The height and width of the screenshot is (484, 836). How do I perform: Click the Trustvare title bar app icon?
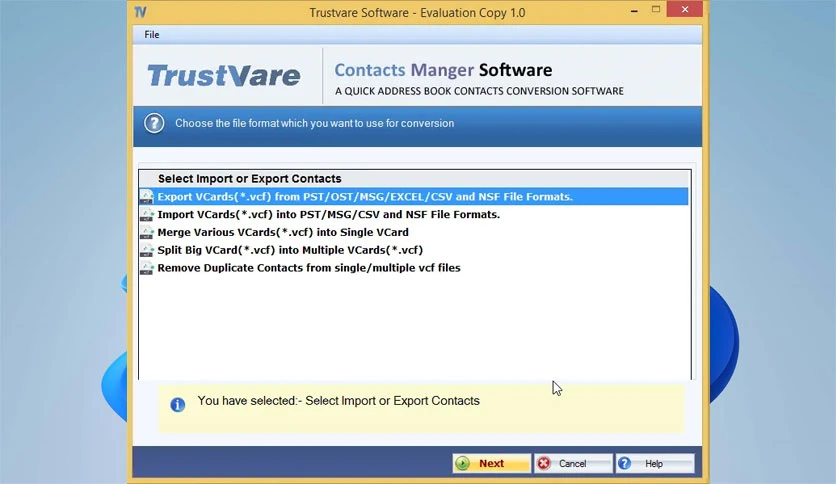140,12
